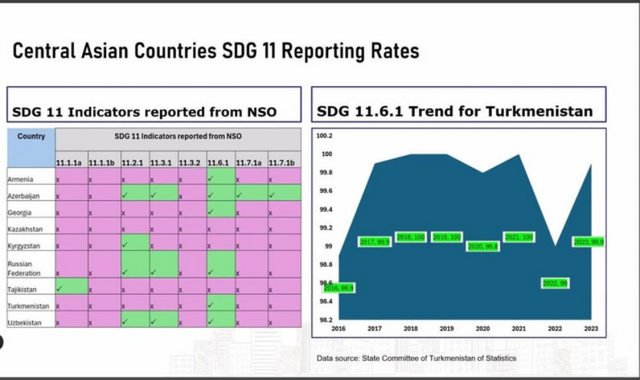The image size is (640, 380).
Task: Click the green data label for 2022 on the chart
Action: (555, 283)
